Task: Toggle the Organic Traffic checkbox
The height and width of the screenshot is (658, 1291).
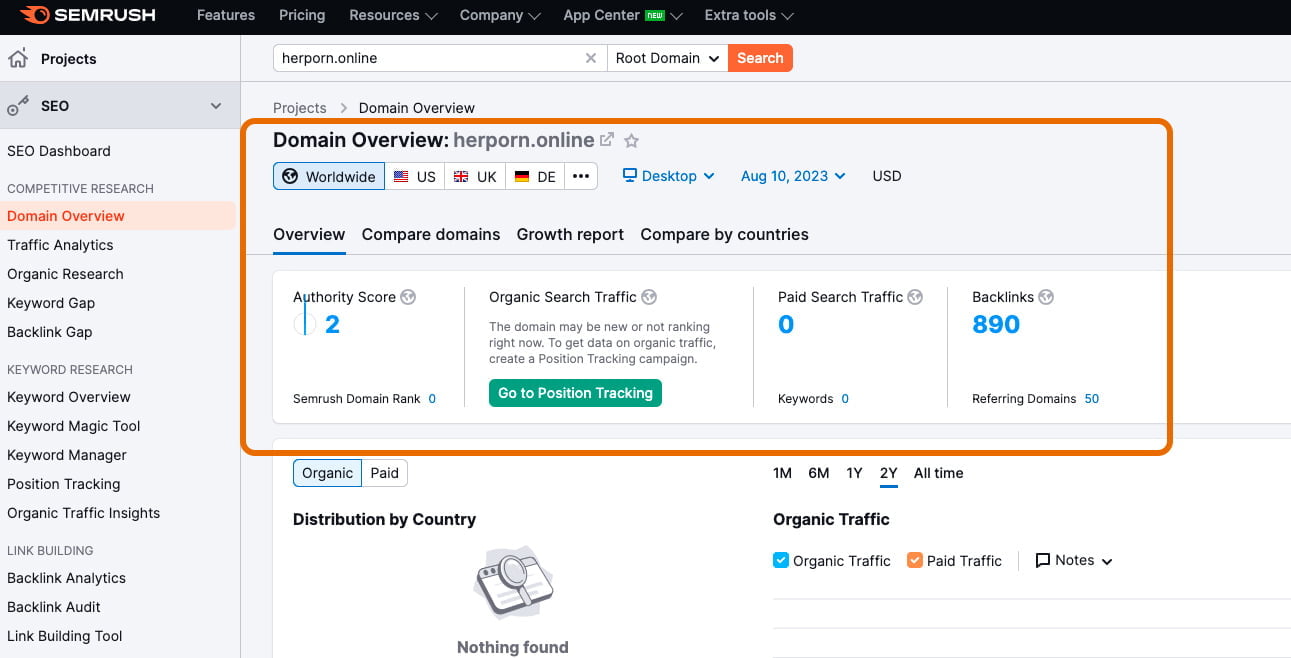Action: pyautogui.click(x=781, y=560)
